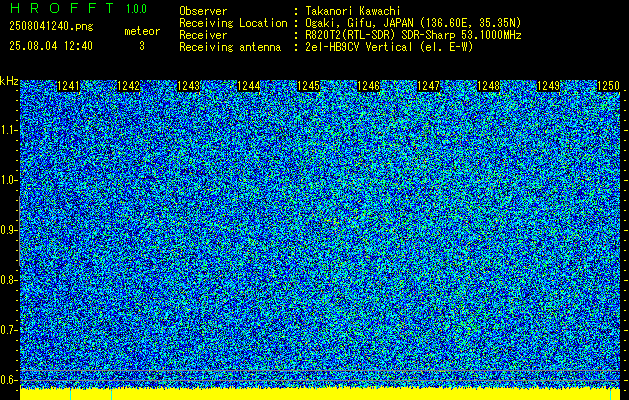This screenshot has width=629, height=400.
Task: Click the 1249 time marker
Action: click(548, 86)
